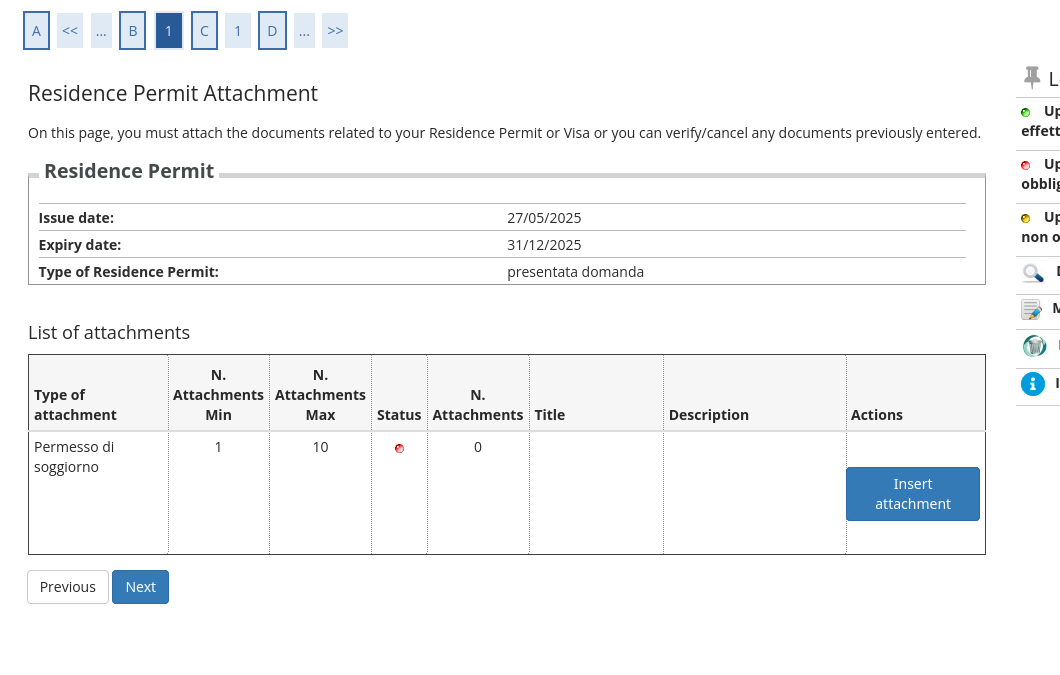Click the << rewind step button
Viewport: 1060px width, 675px height.
[70, 31]
